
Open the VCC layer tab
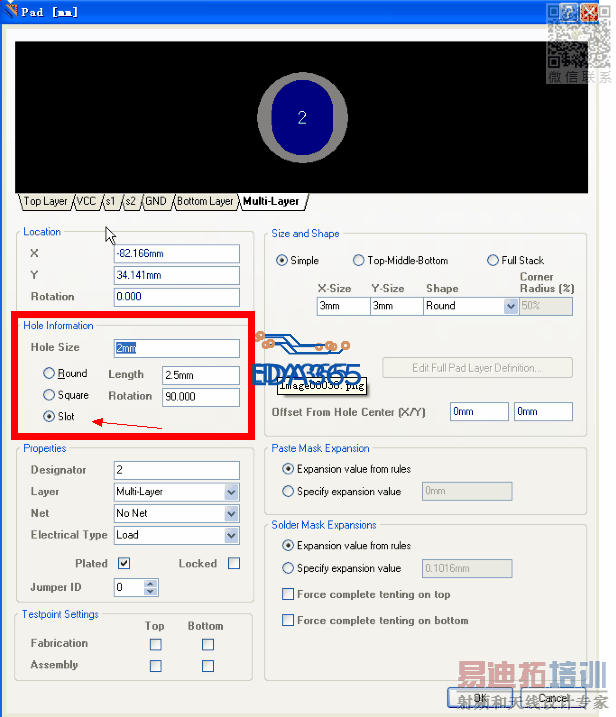click(x=86, y=202)
